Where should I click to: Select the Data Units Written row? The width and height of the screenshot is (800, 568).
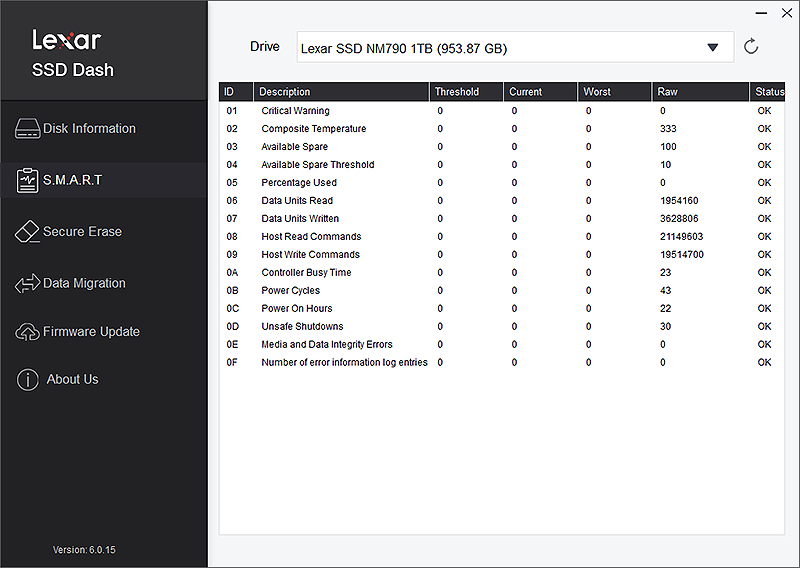tap(300, 219)
